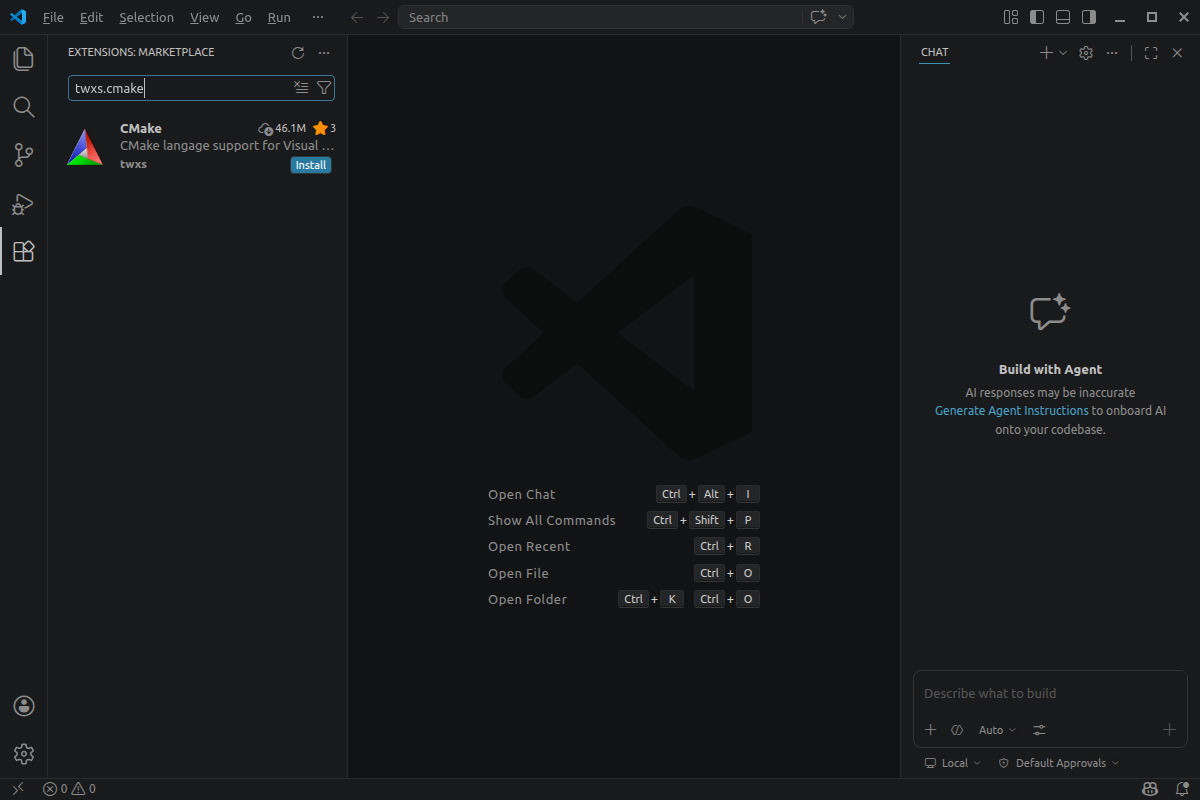
Task: Select the CHAT tab header
Action: 935,52
